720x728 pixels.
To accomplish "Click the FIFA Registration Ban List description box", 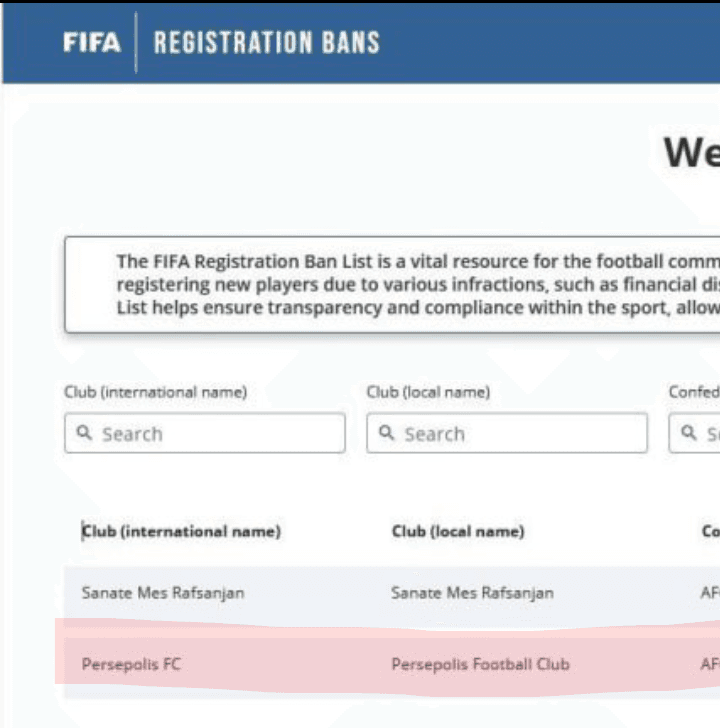I will click(x=393, y=285).
